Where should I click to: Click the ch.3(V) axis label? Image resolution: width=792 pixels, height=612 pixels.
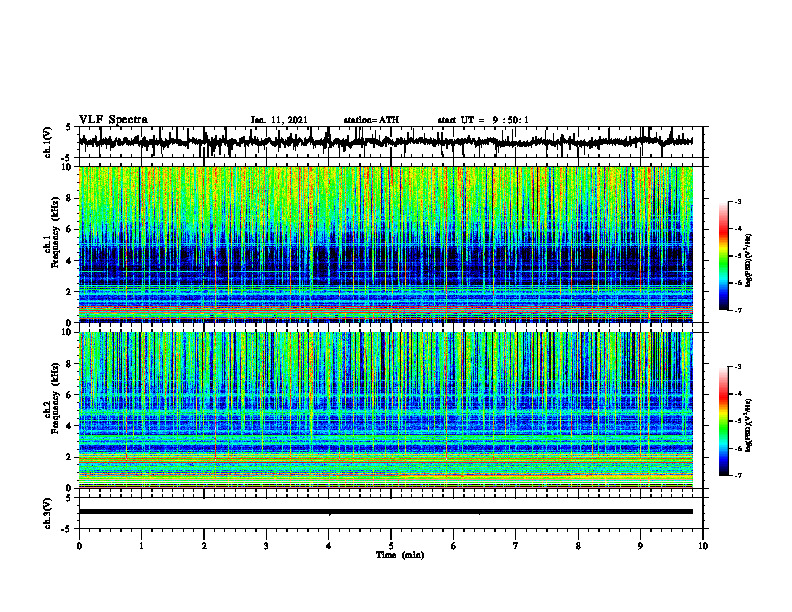[47, 513]
